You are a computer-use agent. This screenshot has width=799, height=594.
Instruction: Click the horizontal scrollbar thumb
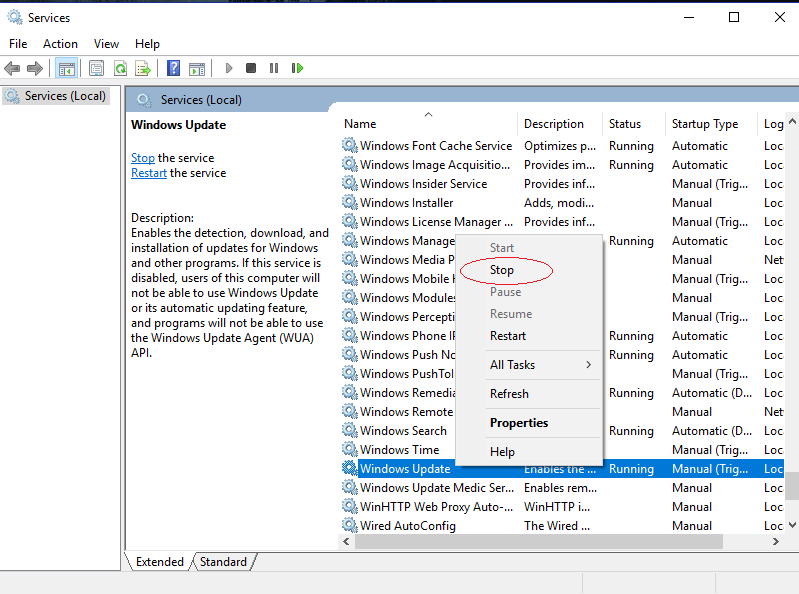pos(539,542)
